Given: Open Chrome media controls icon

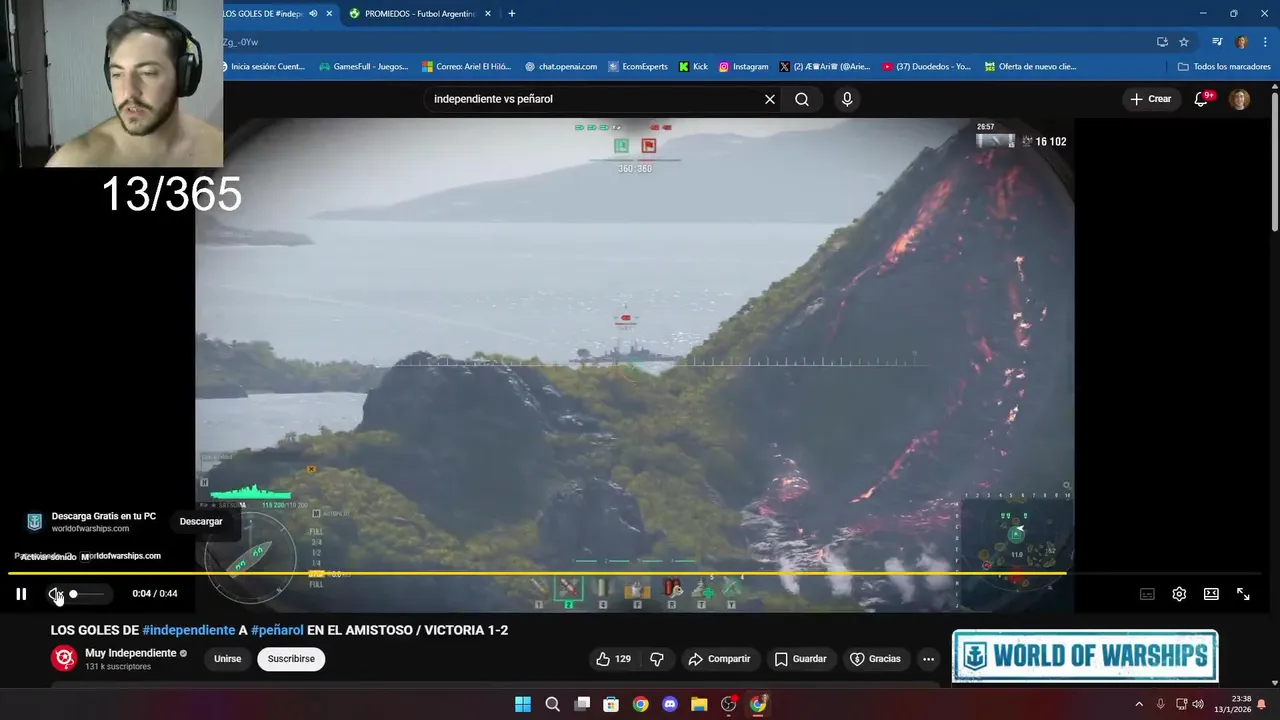Looking at the screenshot, I should point(1217,42).
